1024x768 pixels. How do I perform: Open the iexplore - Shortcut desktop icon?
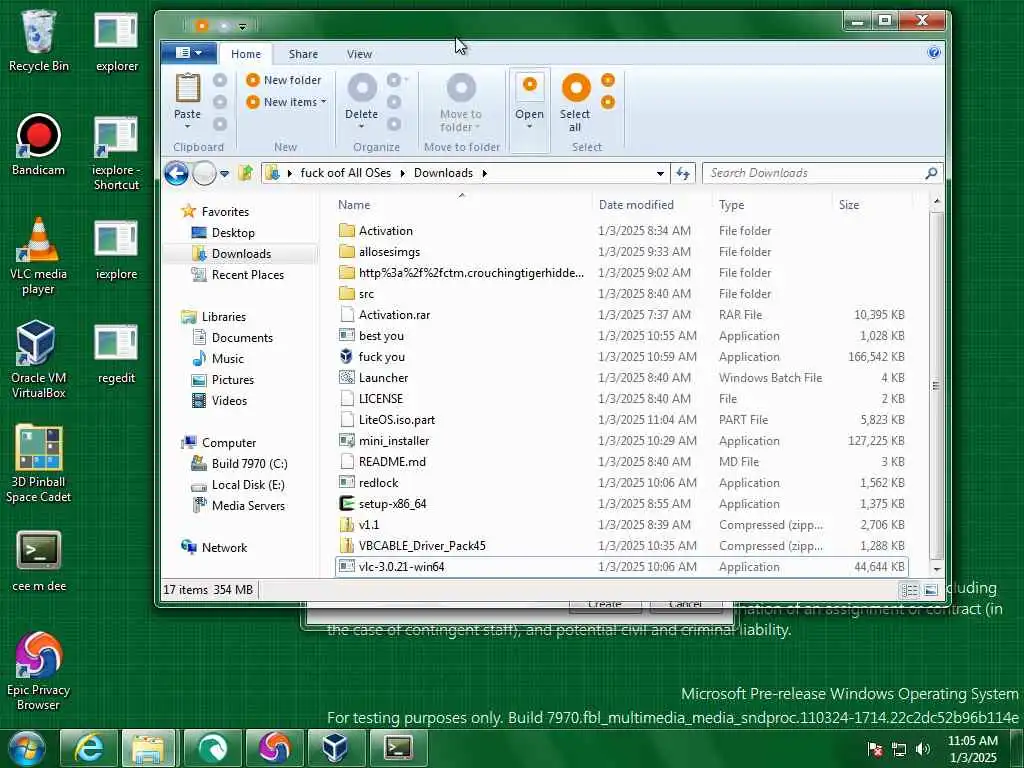click(x=116, y=153)
